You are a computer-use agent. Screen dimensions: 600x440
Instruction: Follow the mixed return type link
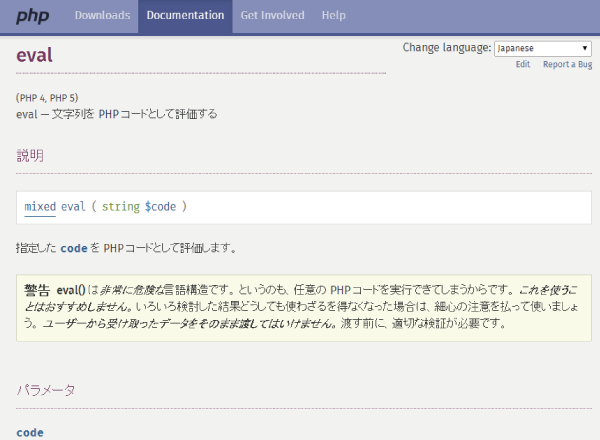(x=40, y=207)
